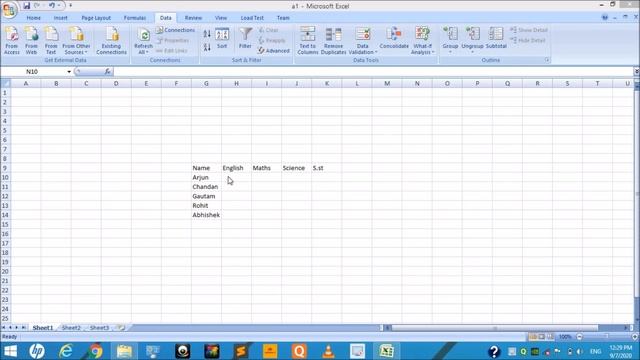
Task: Open Advanced filter options
Action: pos(273,51)
